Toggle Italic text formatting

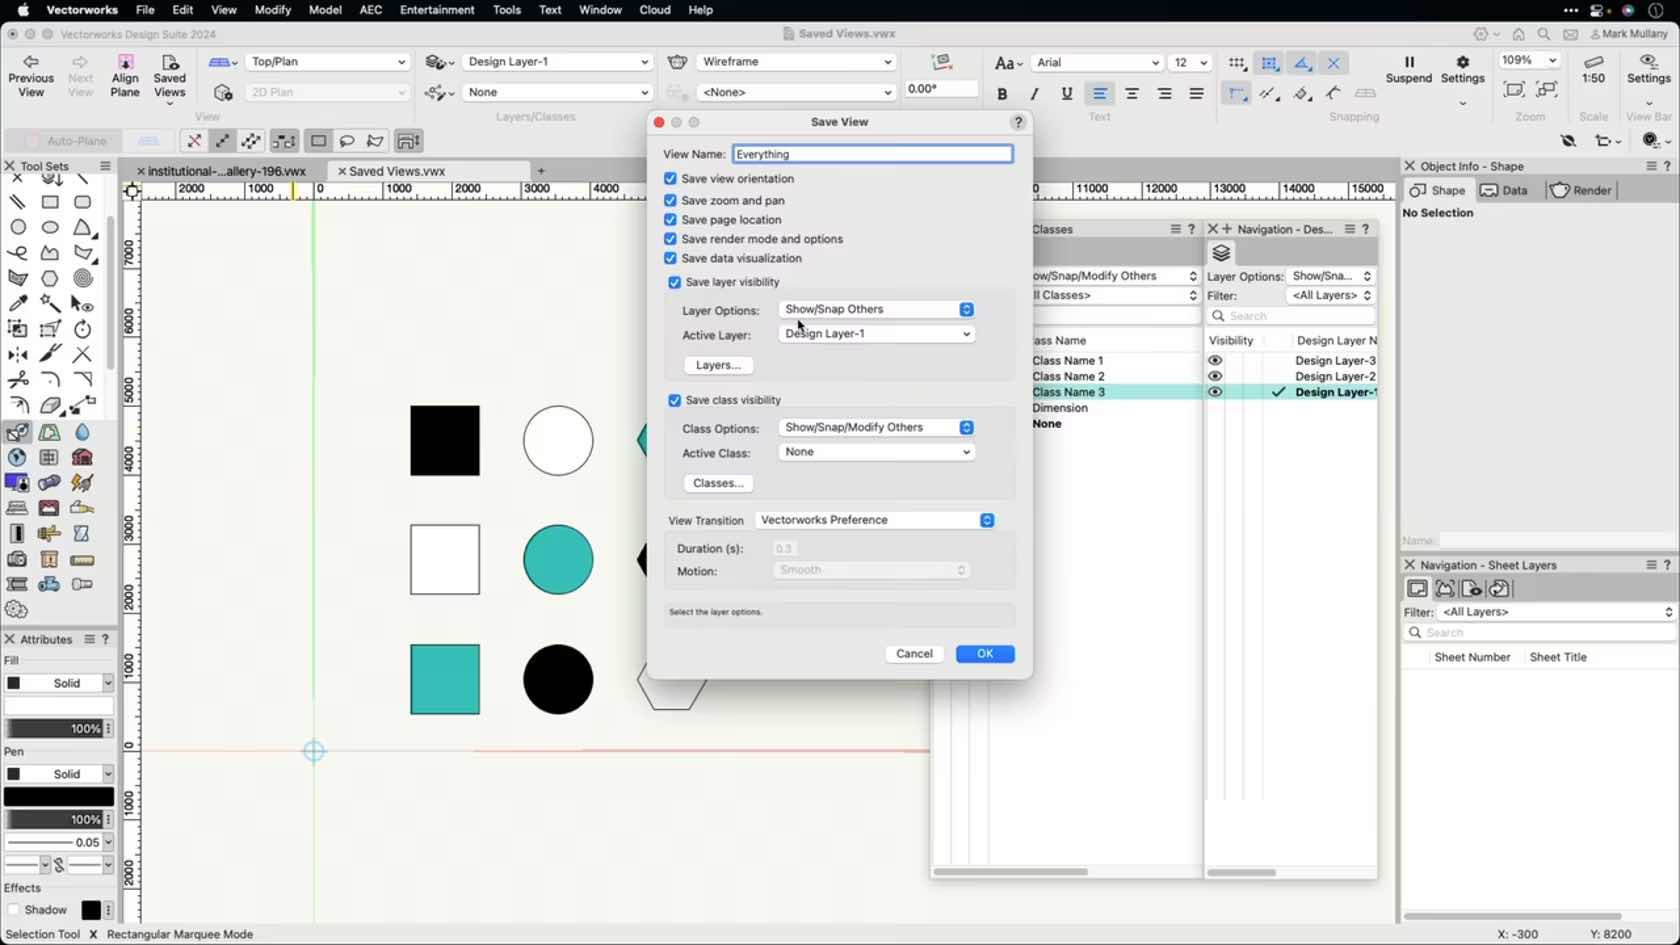(x=1034, y=94)
